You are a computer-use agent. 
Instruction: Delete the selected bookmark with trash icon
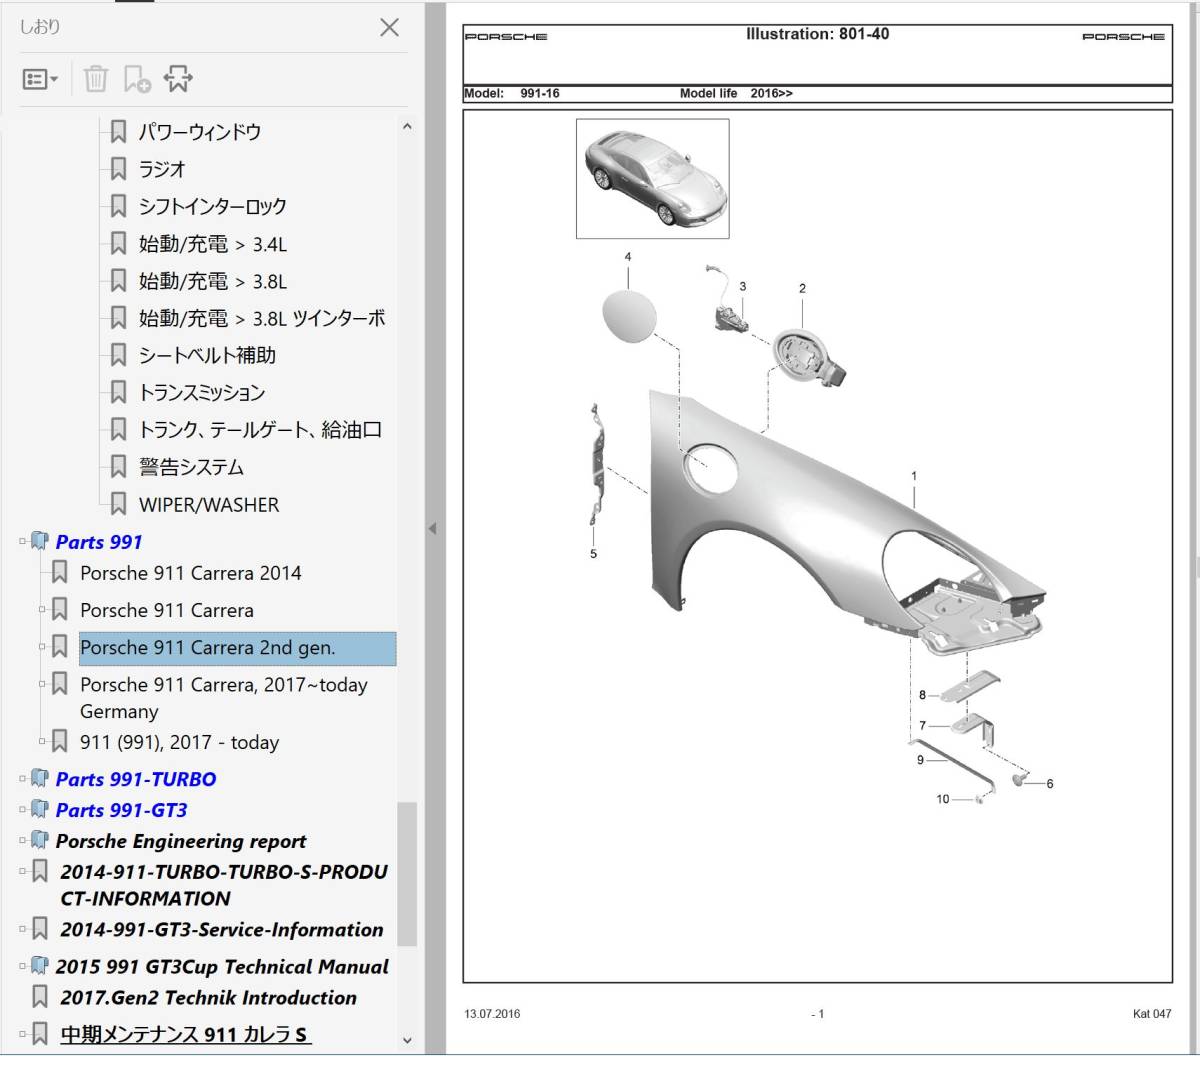[96, 79]
